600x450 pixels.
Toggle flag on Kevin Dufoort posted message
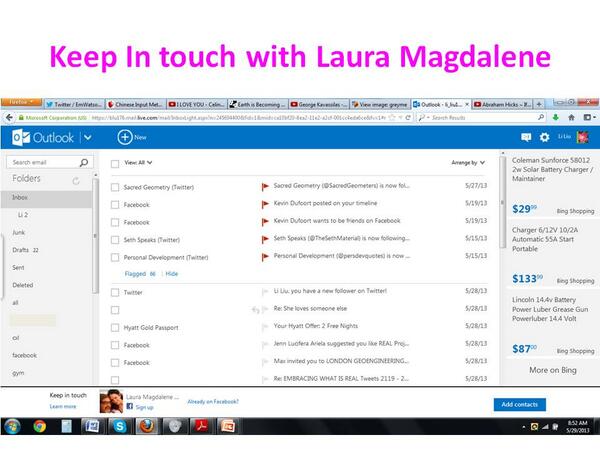point(265,204)
